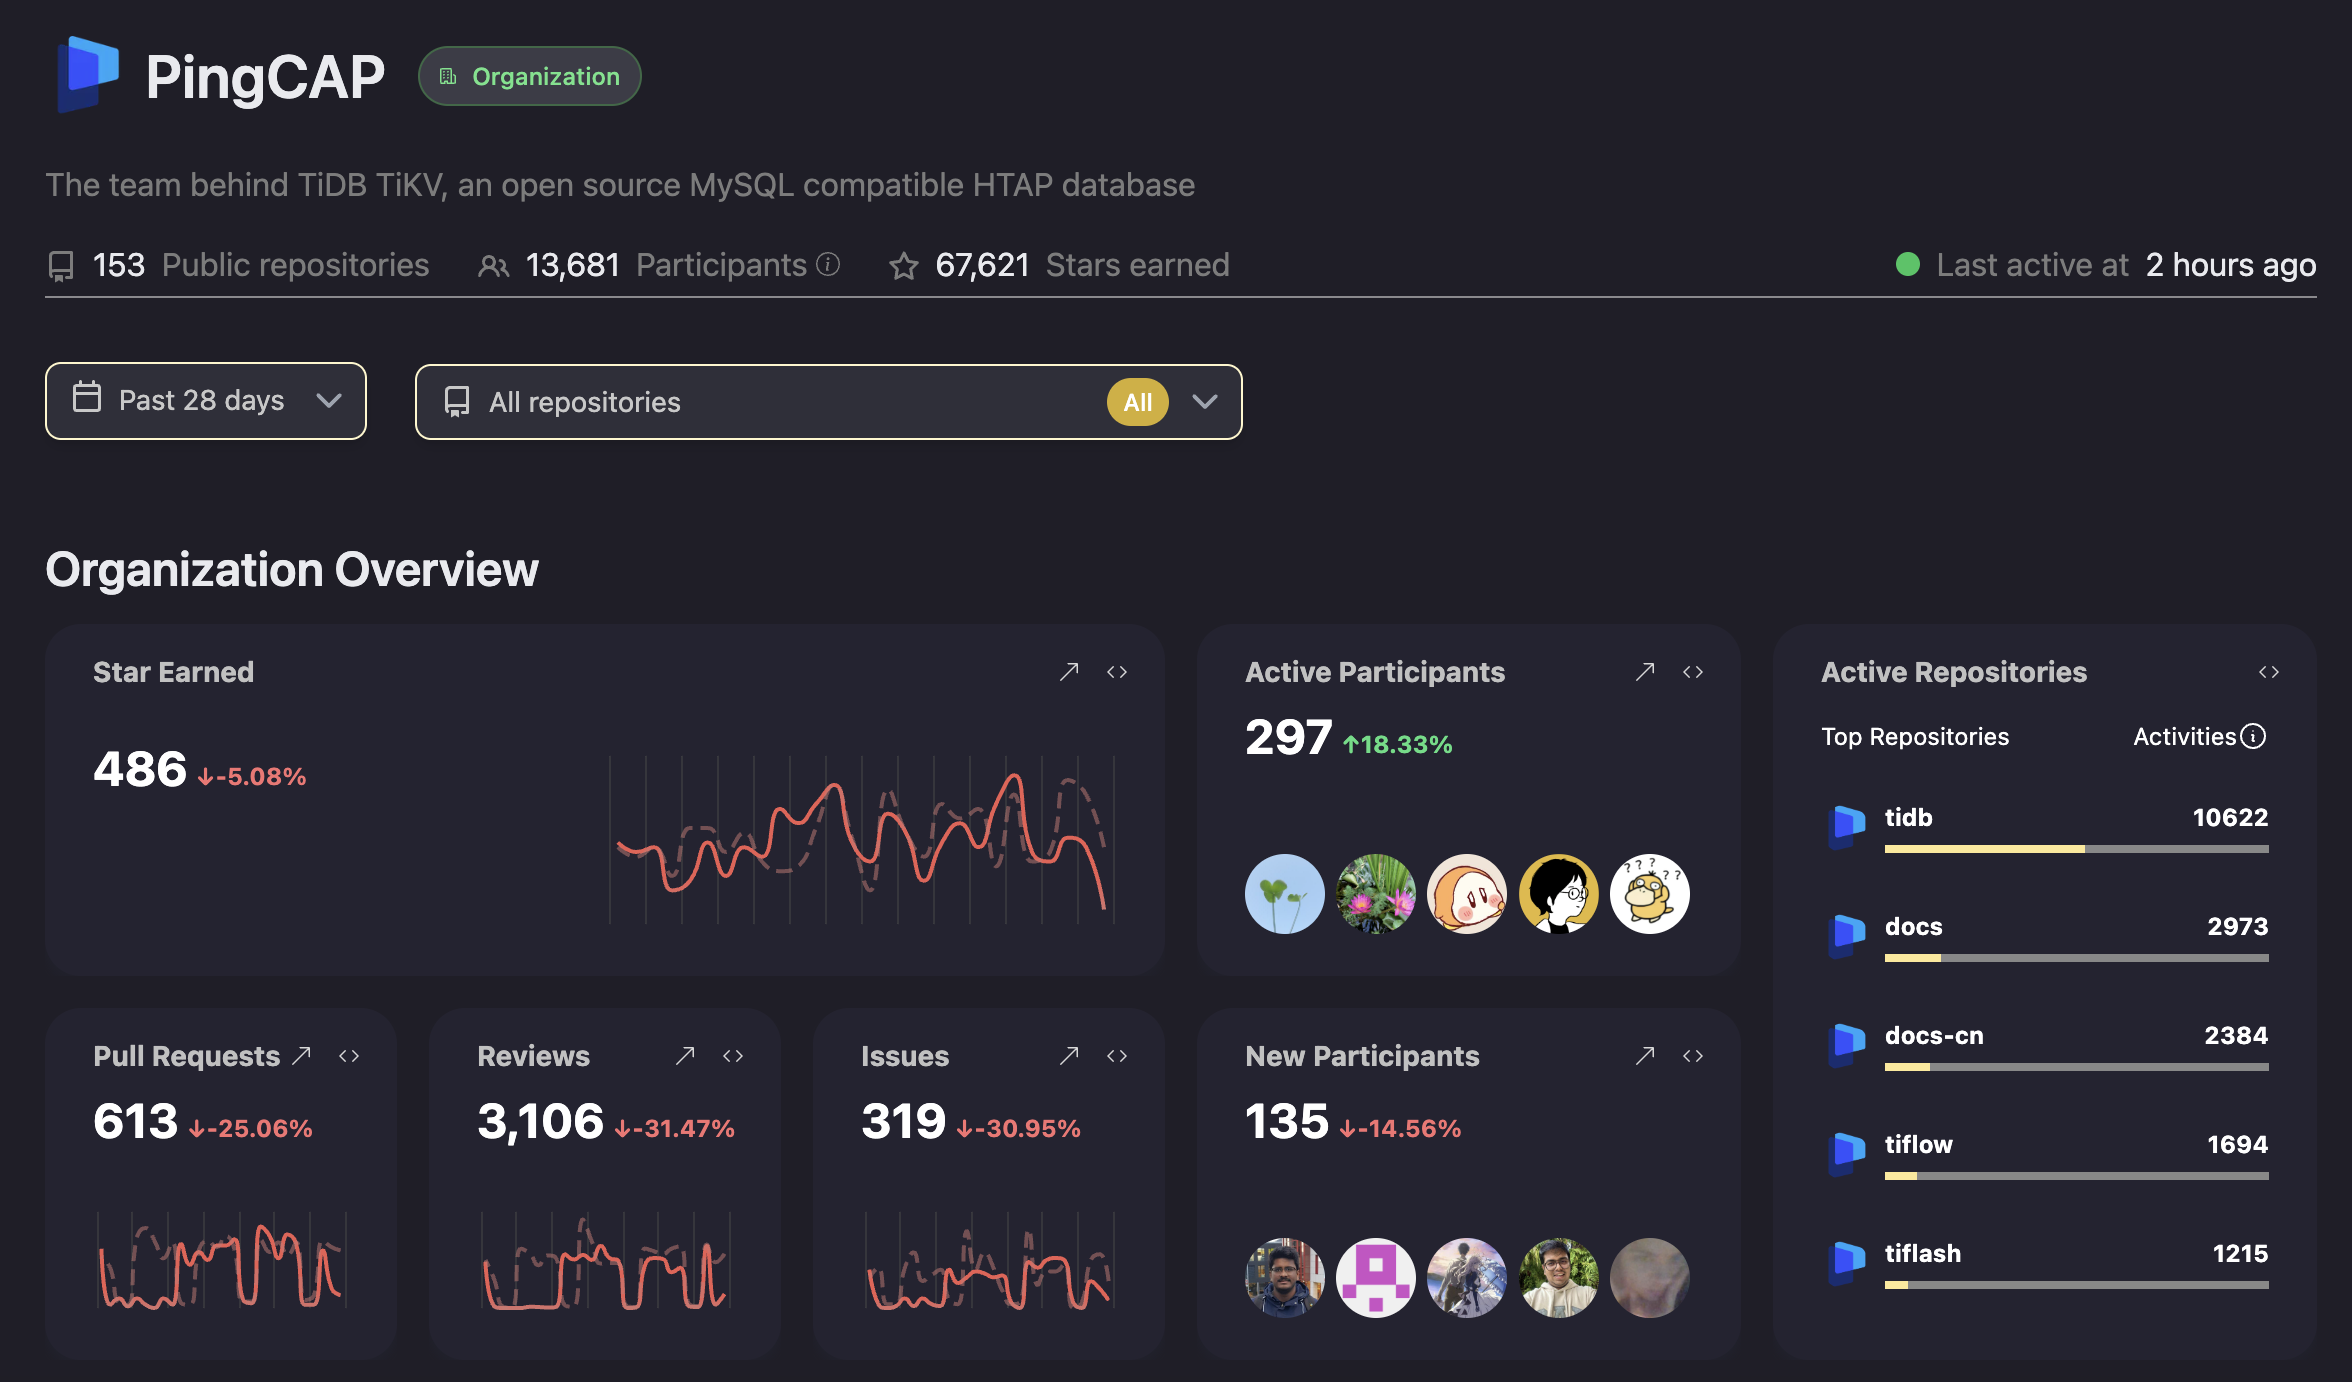
Task: Click the docs activity progress bar
Action: (2077, 958)
